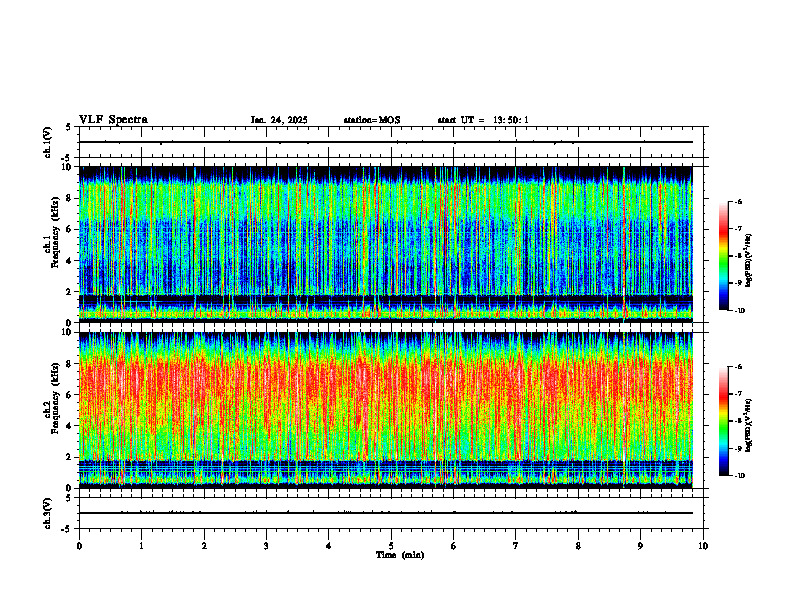Click time axis tick label '0'

pyautogui.click(x=79, y=546)
